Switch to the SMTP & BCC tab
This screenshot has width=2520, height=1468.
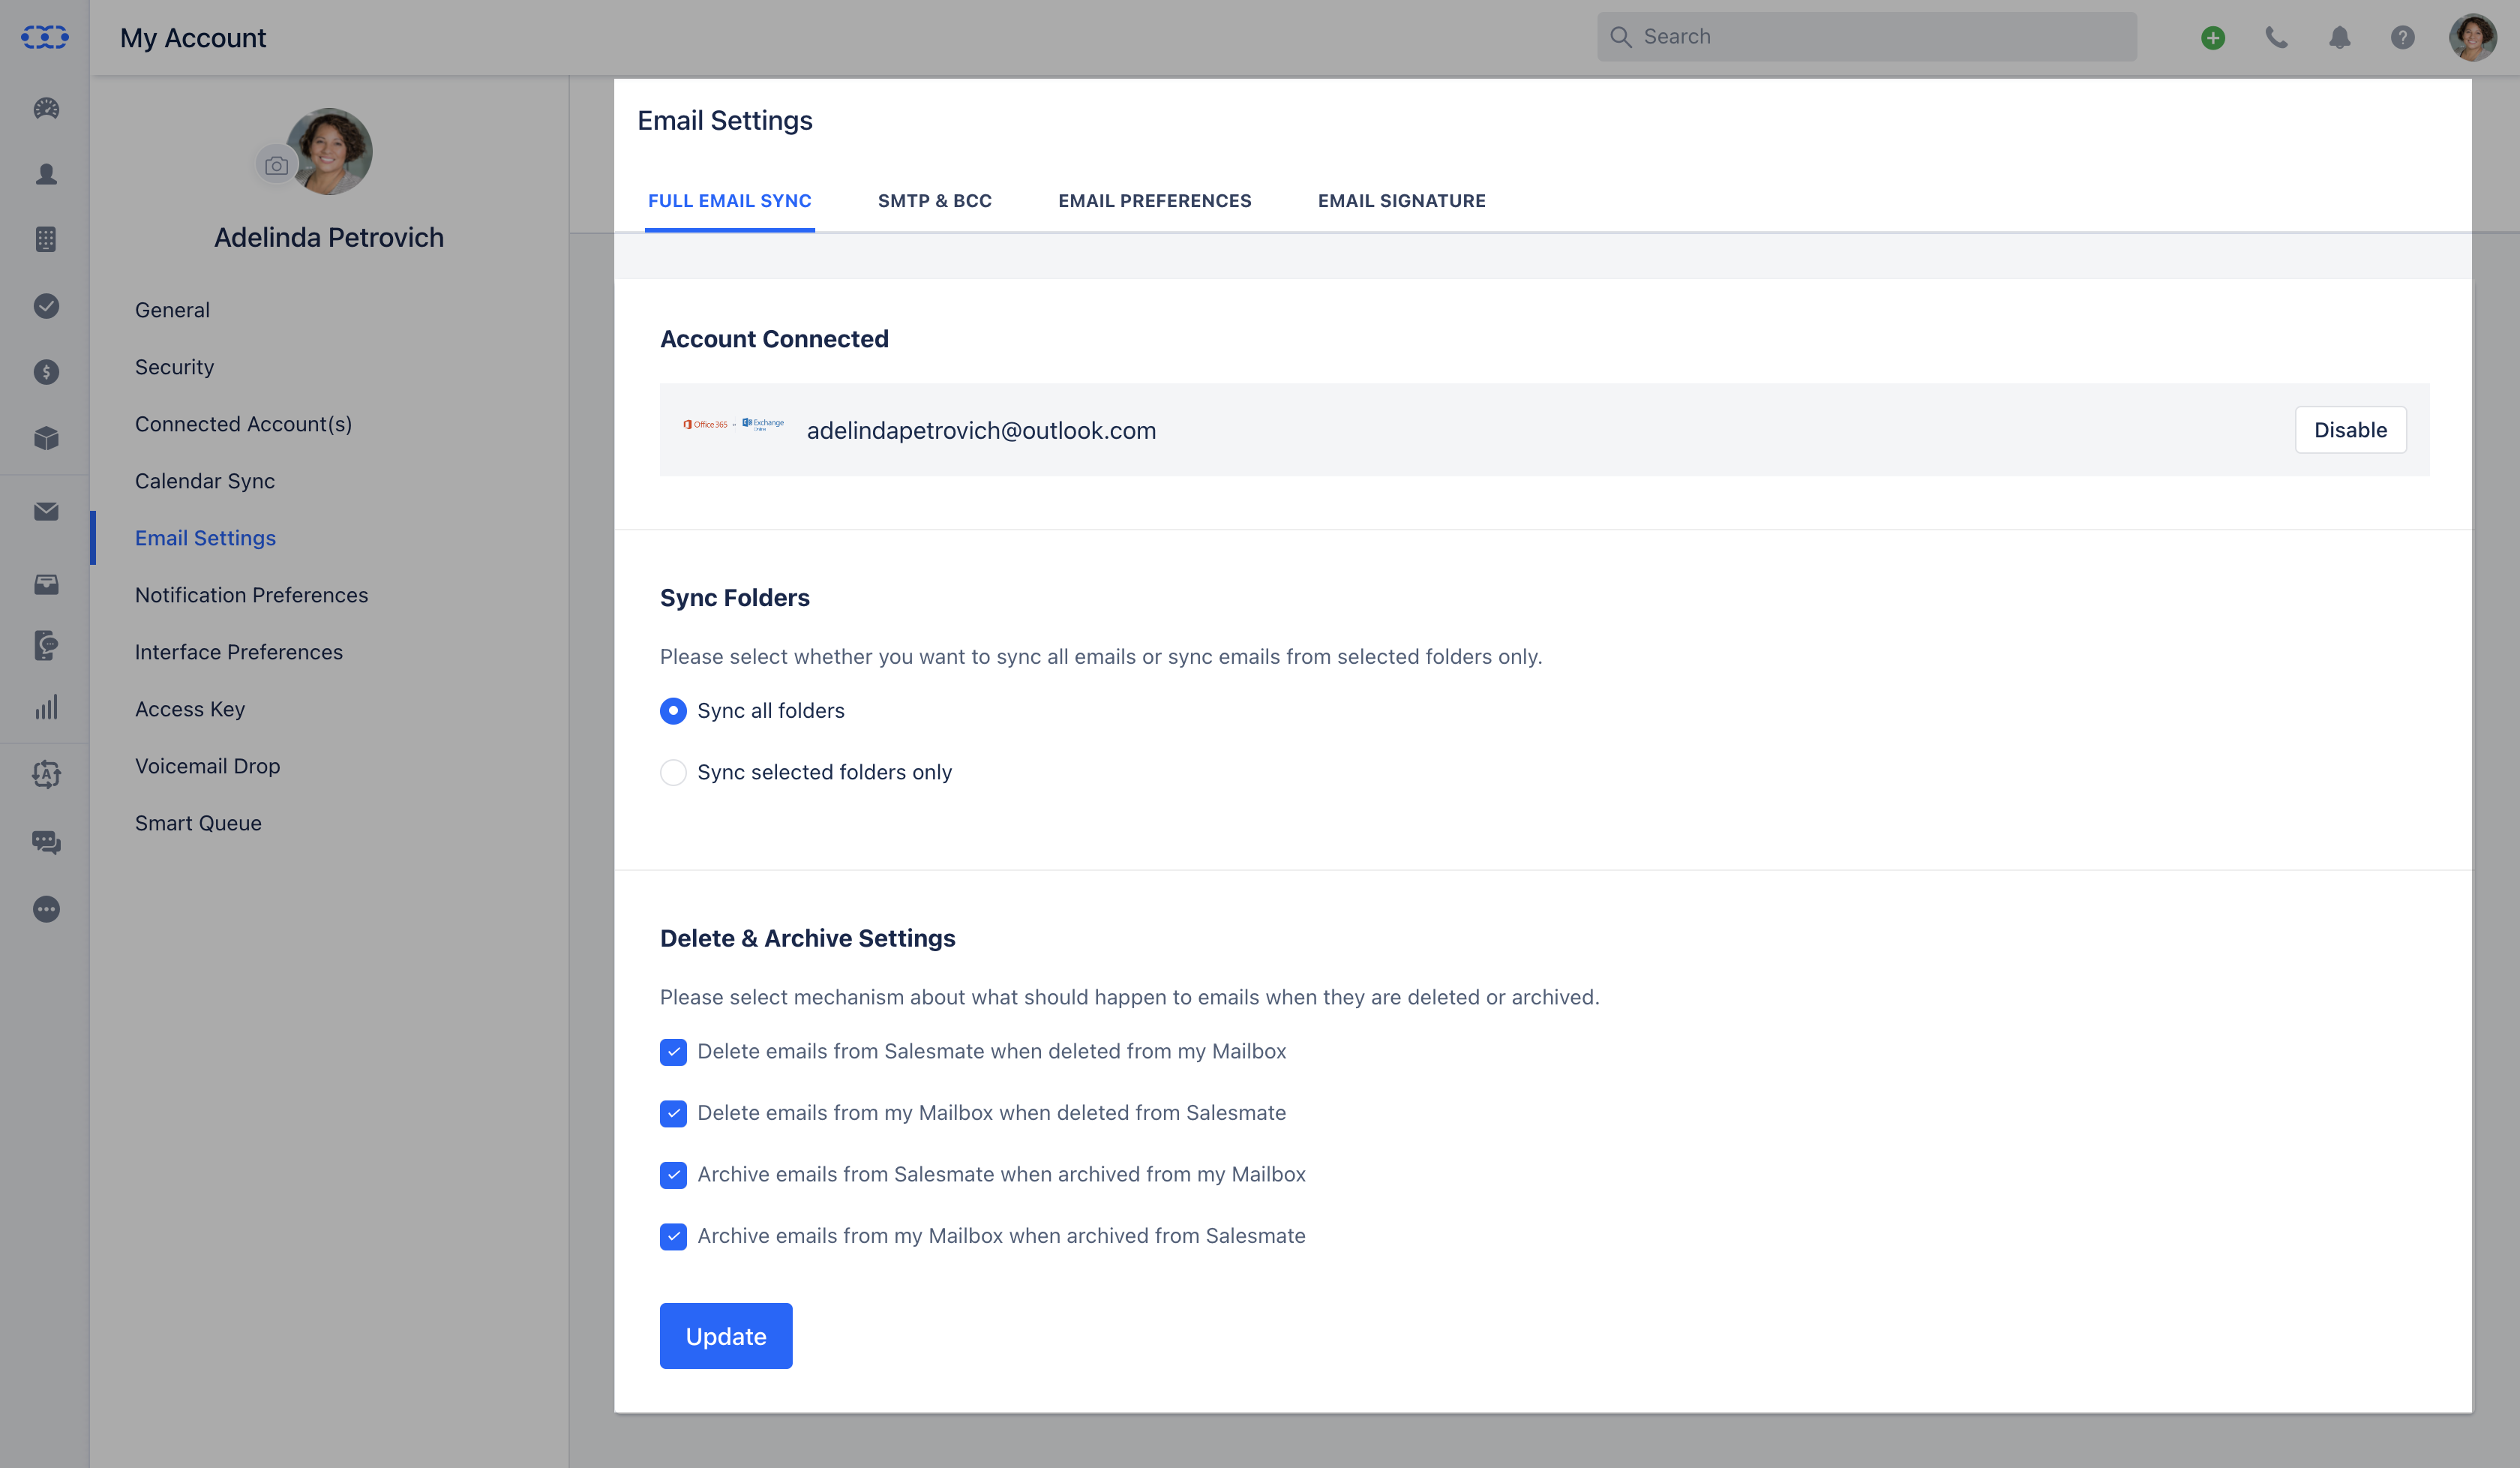[x=935, y=200]
